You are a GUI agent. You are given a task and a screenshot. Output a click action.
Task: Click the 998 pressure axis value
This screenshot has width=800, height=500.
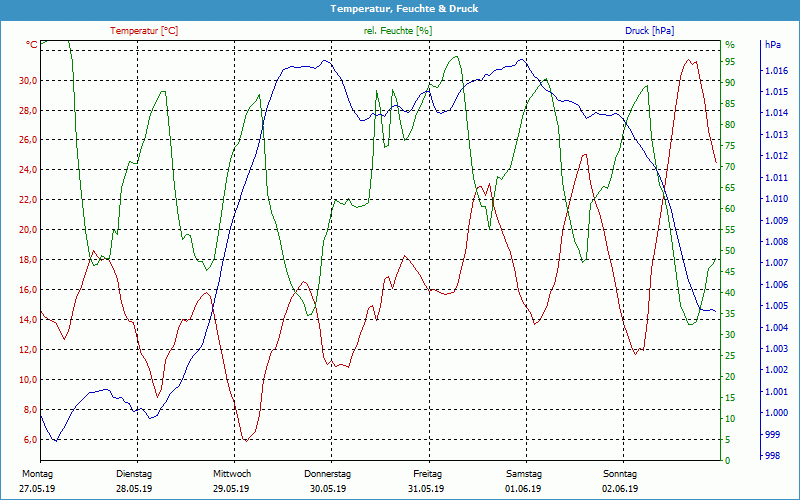pyautogui.click(x=772, y=456)
